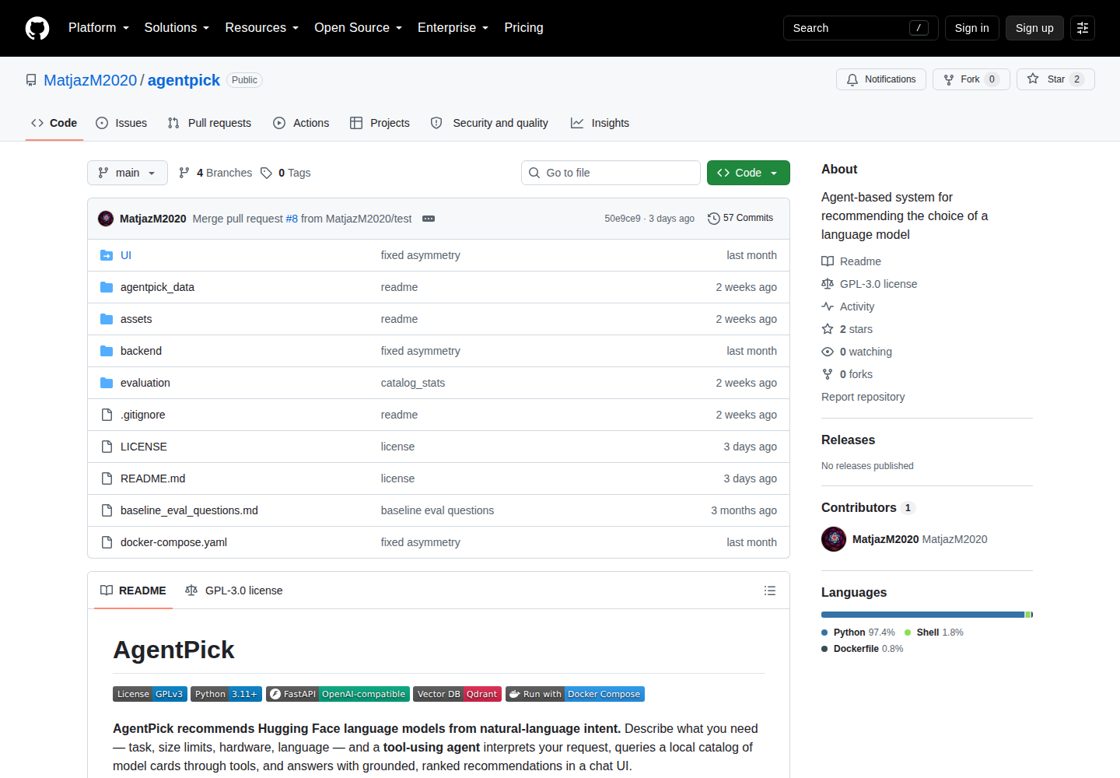Switch to Security and quality tab
The image size is (1120, 778).
point(489,123)
